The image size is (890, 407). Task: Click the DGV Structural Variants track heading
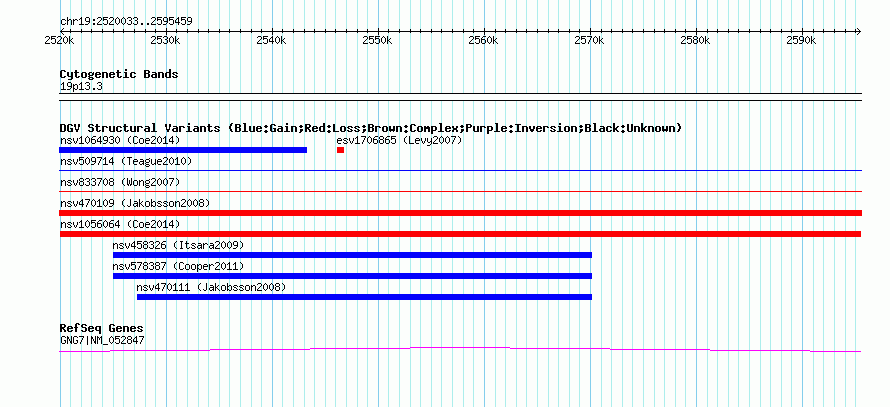tap(371, 128)
